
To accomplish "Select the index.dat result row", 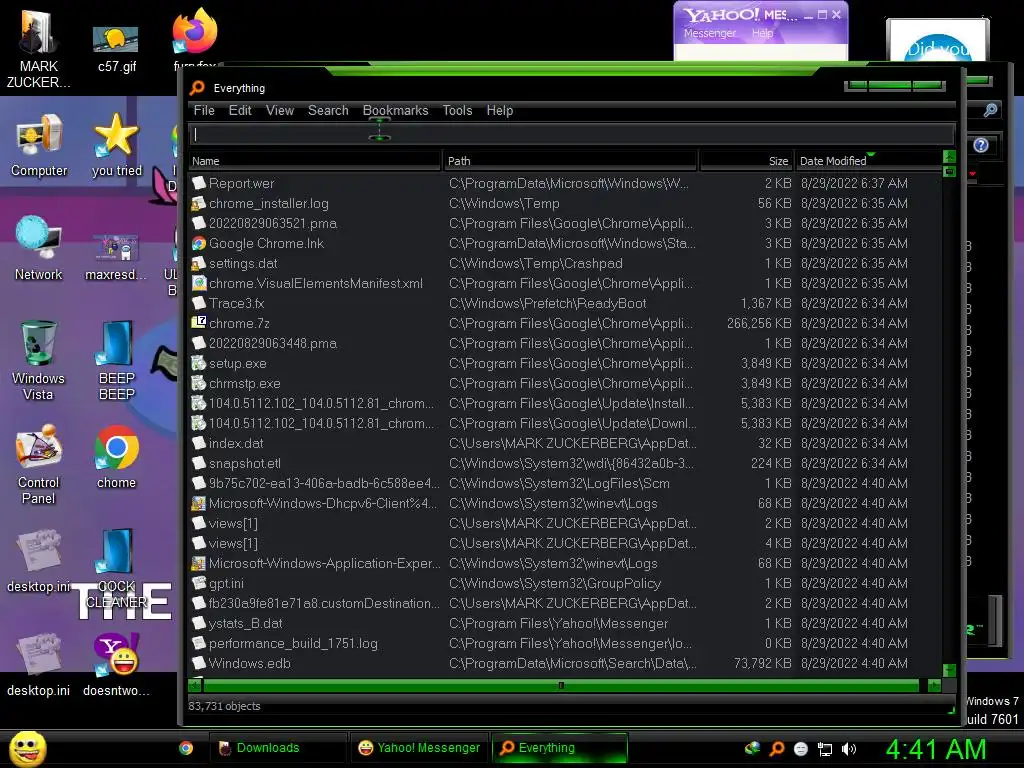I will pos(565,443).
